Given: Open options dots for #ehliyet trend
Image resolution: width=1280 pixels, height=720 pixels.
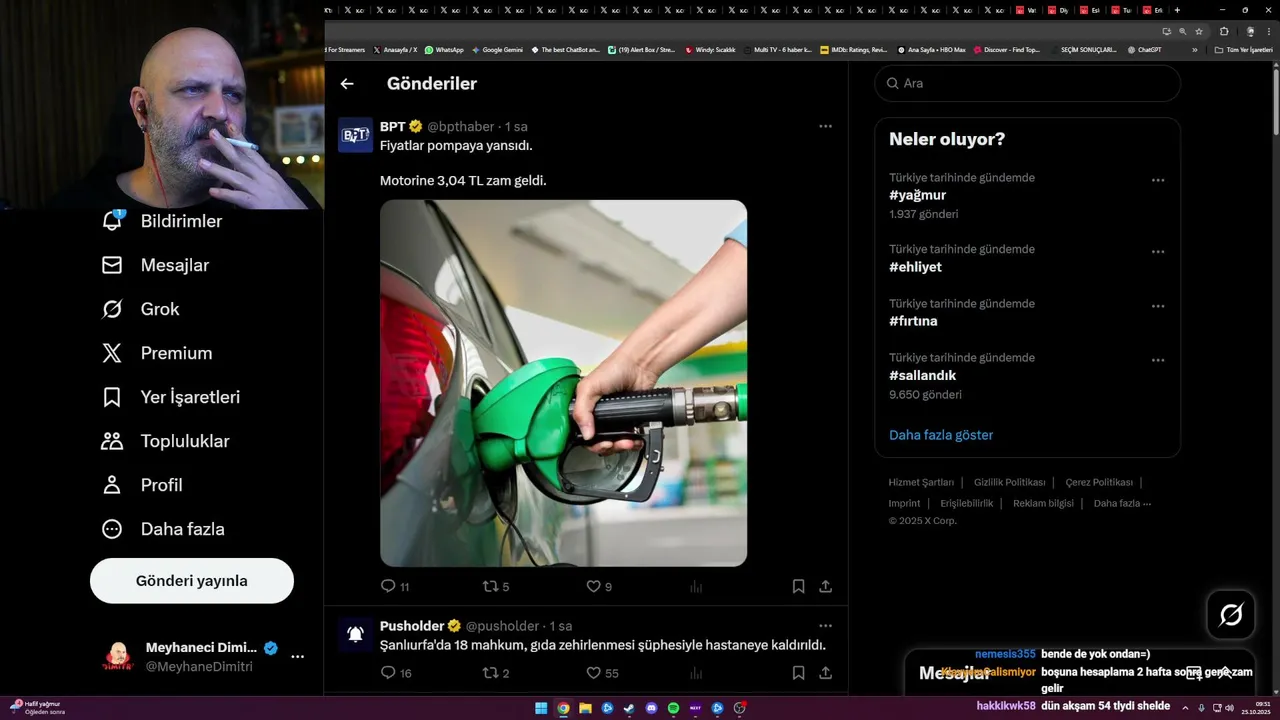Looking at the screenshot, I should [x=1158, y=252].
